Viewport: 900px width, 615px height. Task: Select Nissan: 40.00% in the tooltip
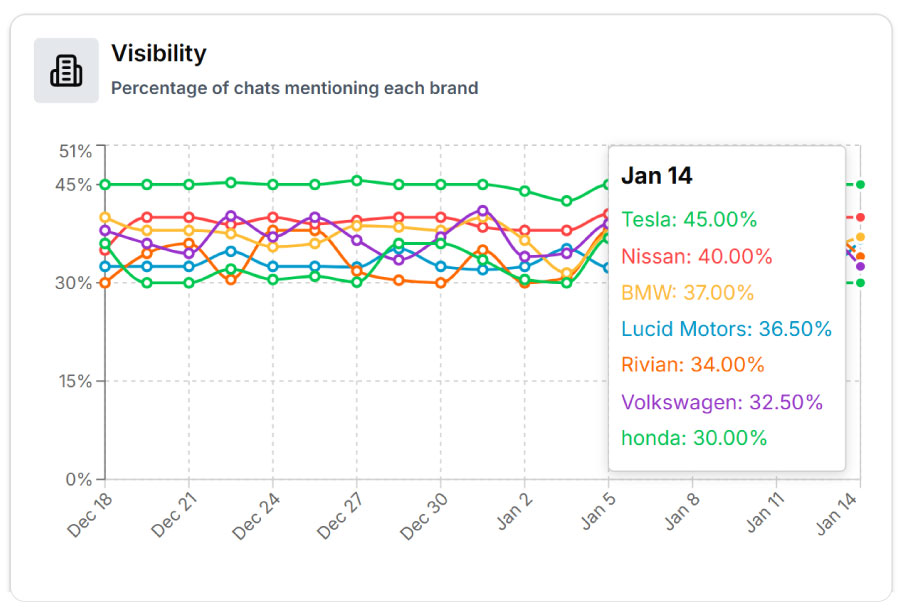696,256
